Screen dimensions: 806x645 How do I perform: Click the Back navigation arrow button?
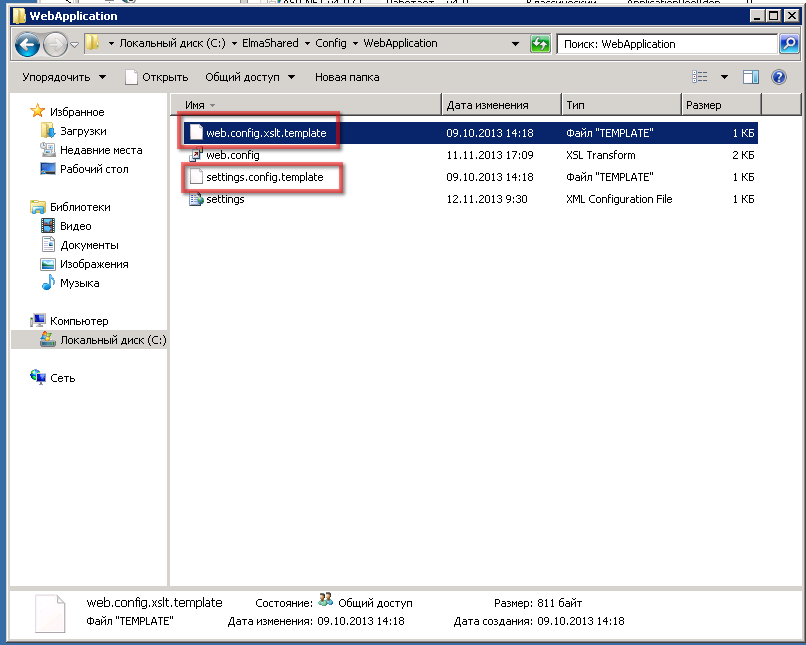[x=27, y=44]
